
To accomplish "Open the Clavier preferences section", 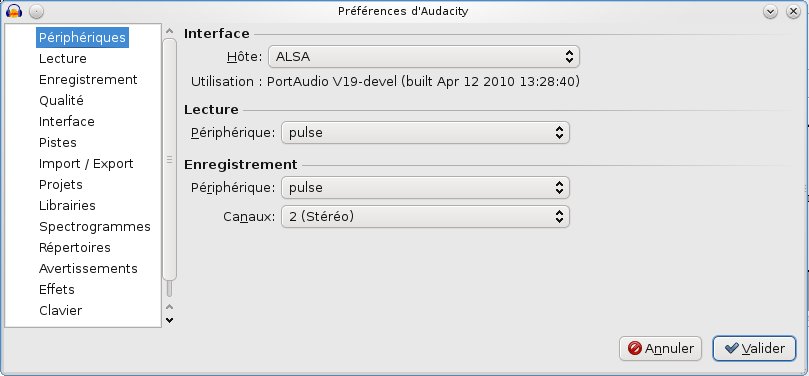I will click(x=60, y=310).
